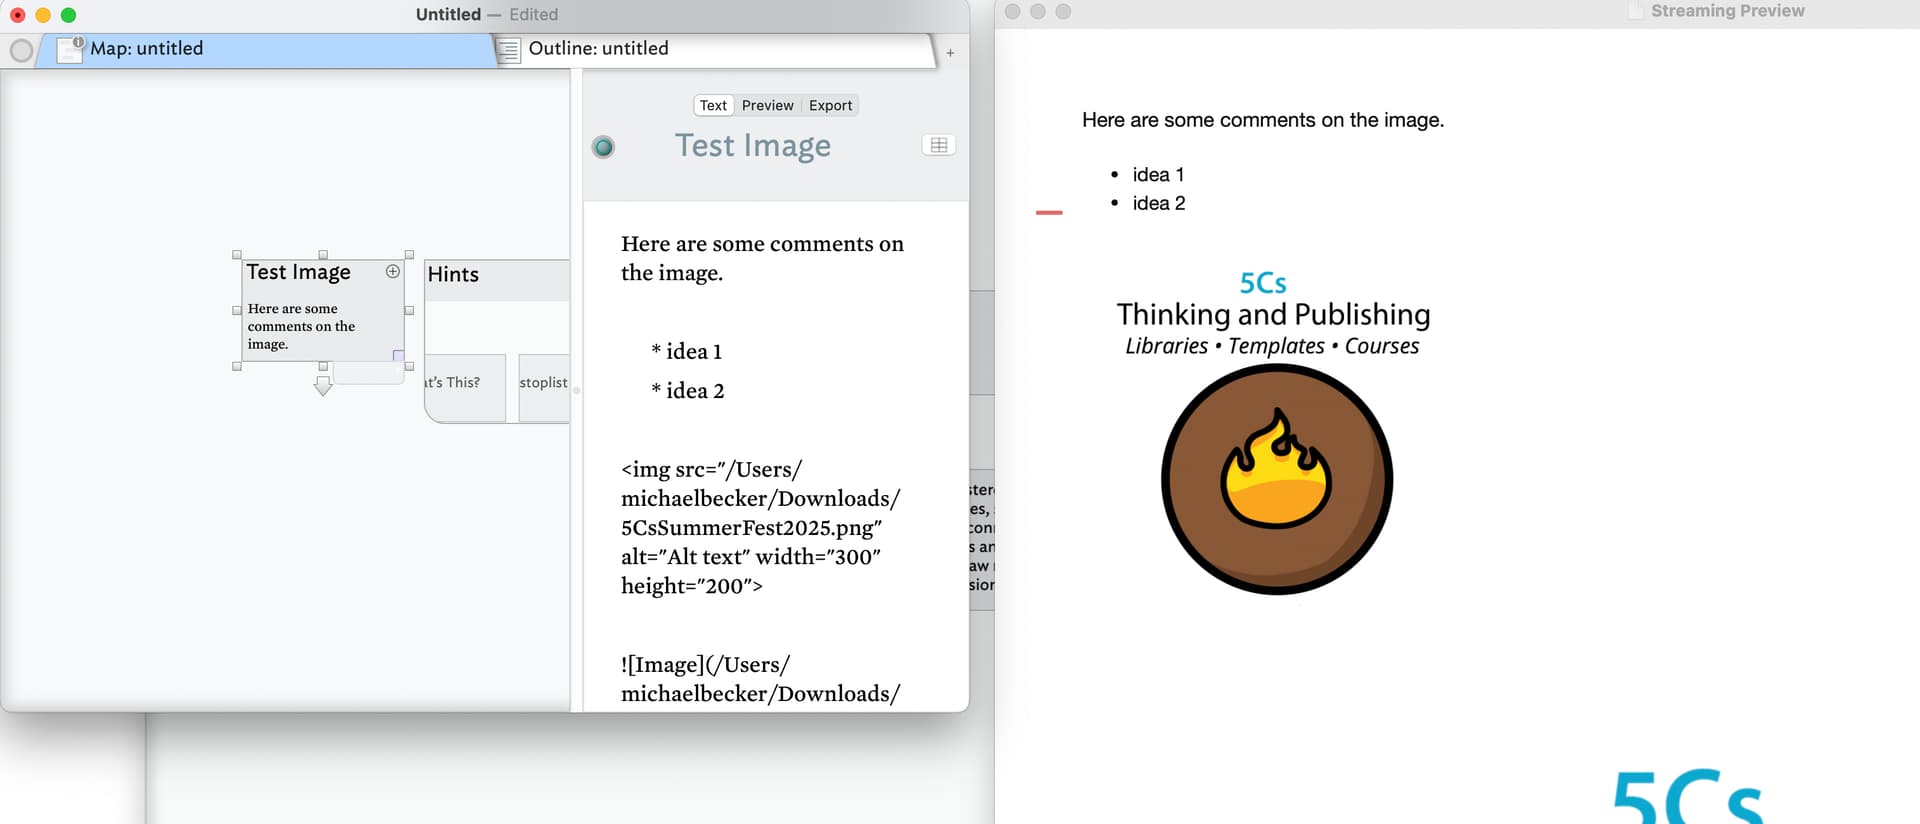Click the gray circle left of Map tab

click(x=21, y=50)
